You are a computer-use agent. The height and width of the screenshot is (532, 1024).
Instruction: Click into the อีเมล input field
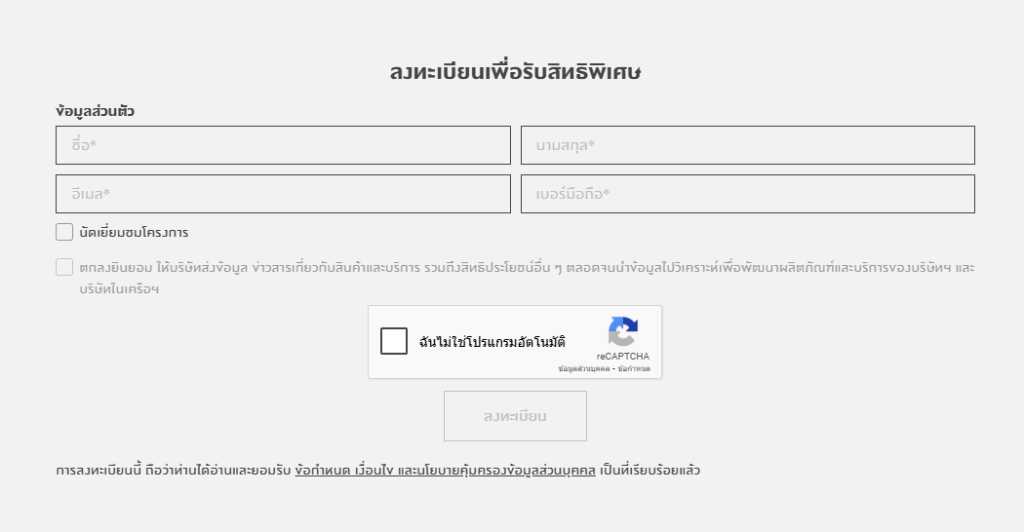(x=283, y=194)
